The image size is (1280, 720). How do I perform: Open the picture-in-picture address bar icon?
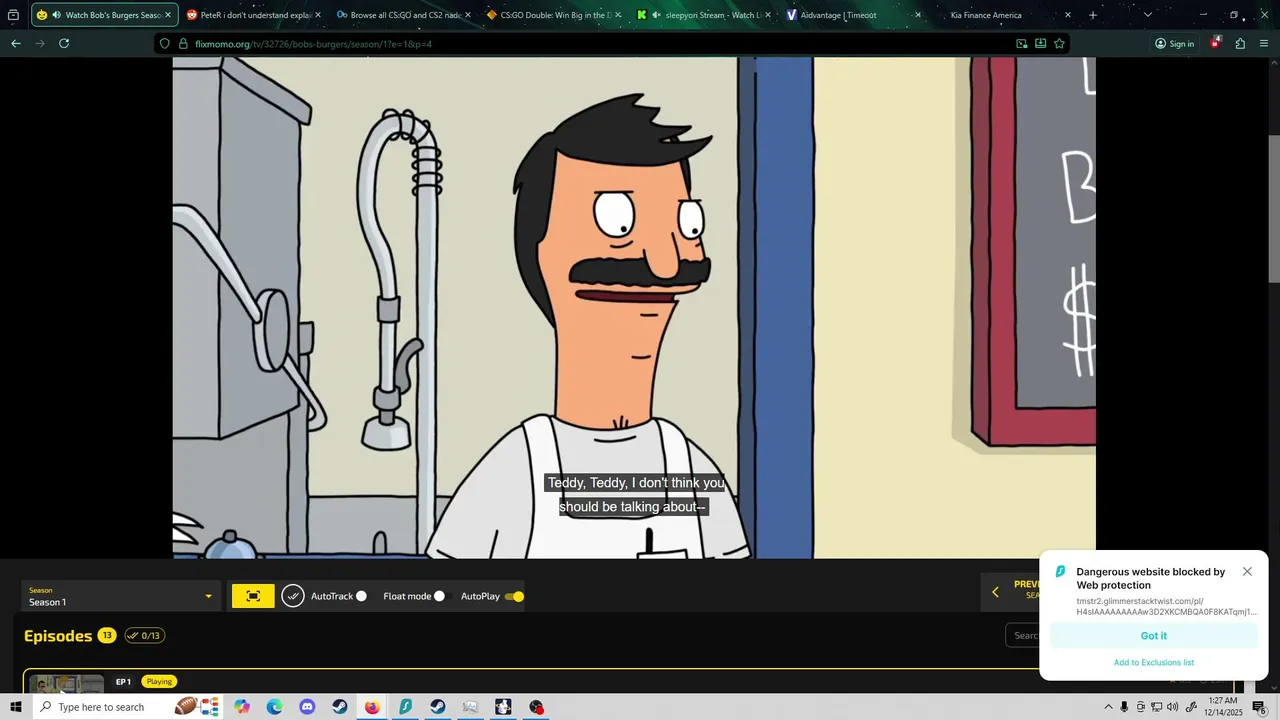(x=1021, y=44)
